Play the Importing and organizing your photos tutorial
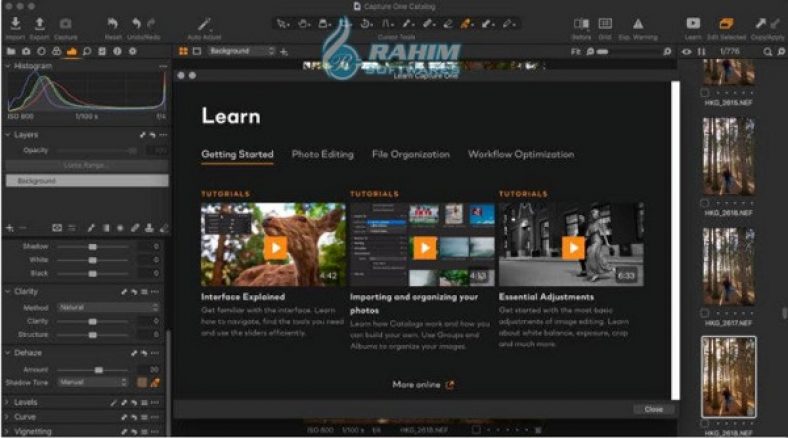 click(x=425, y=248)
